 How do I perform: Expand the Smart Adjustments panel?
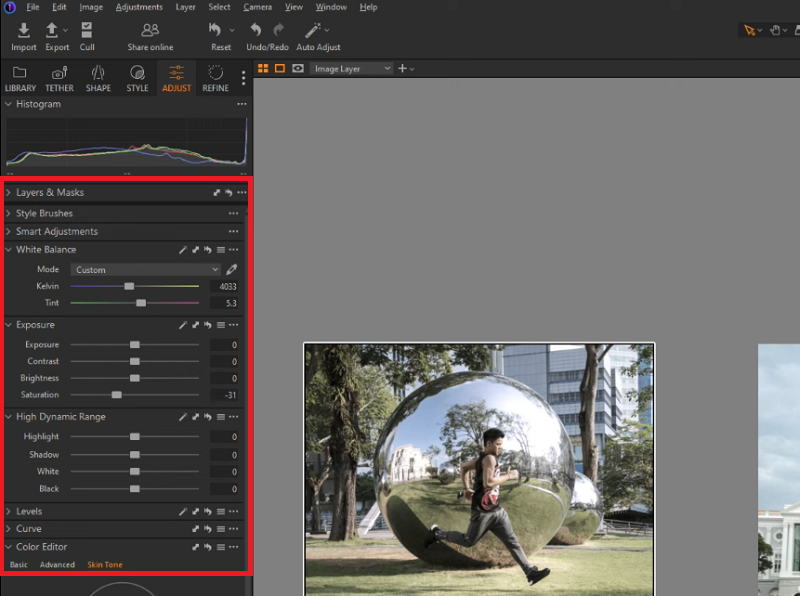coord(8,231)
